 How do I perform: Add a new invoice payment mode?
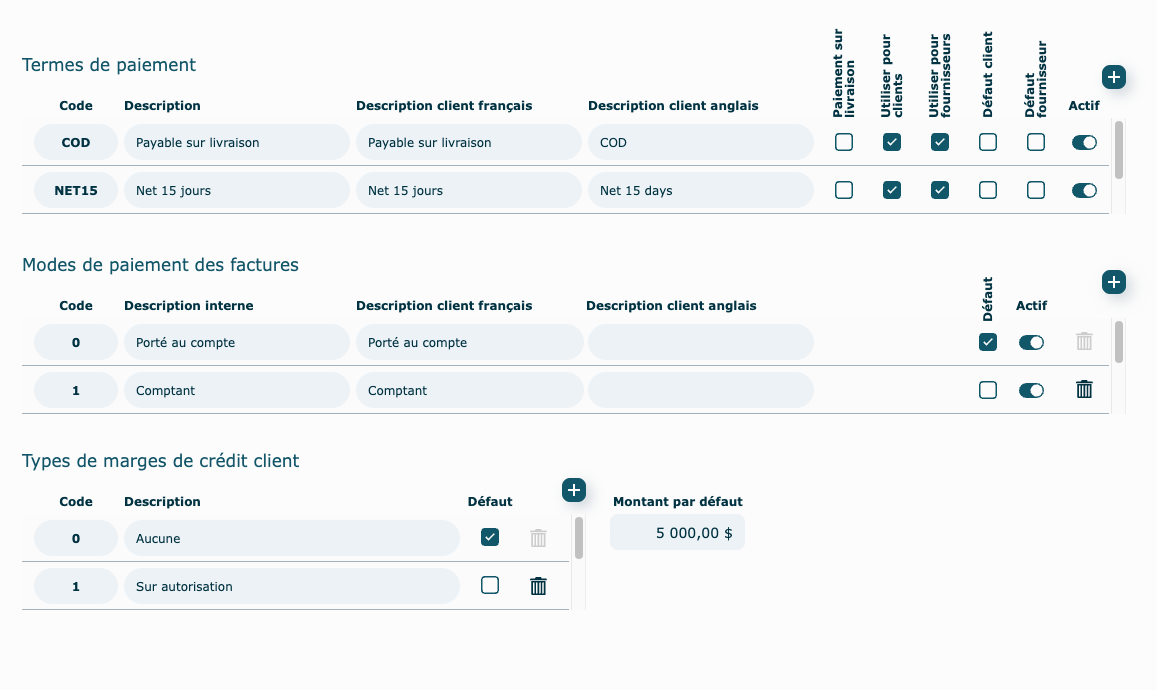coord(1114,282)
